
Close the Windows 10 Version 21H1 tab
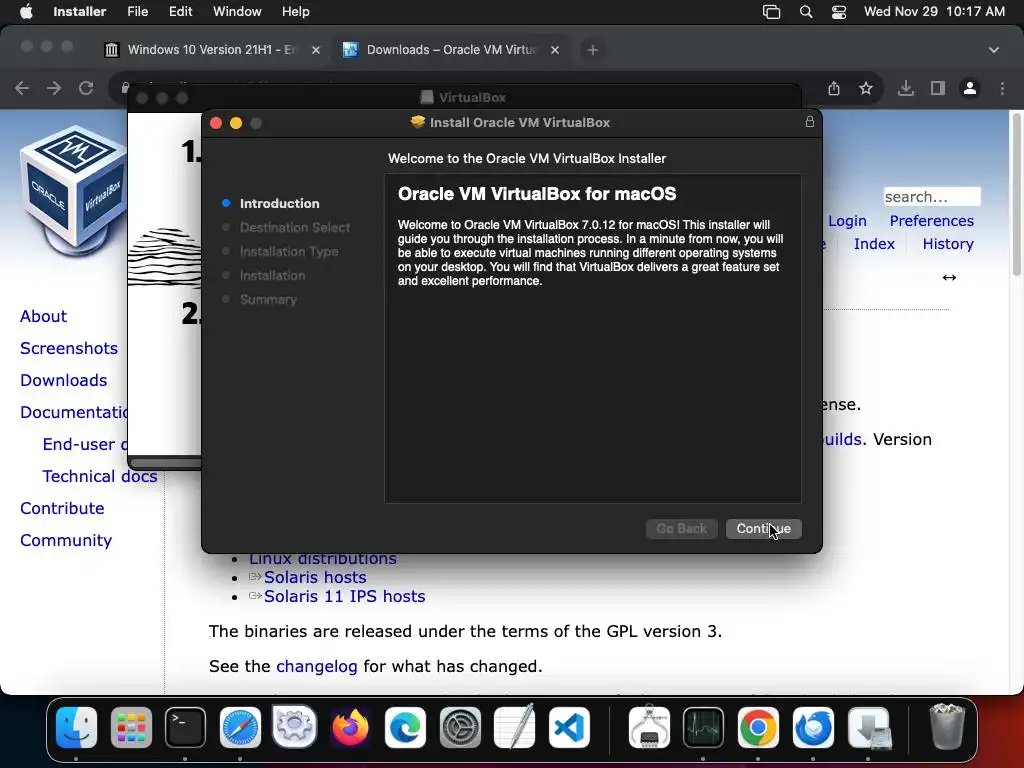point(315,50)
